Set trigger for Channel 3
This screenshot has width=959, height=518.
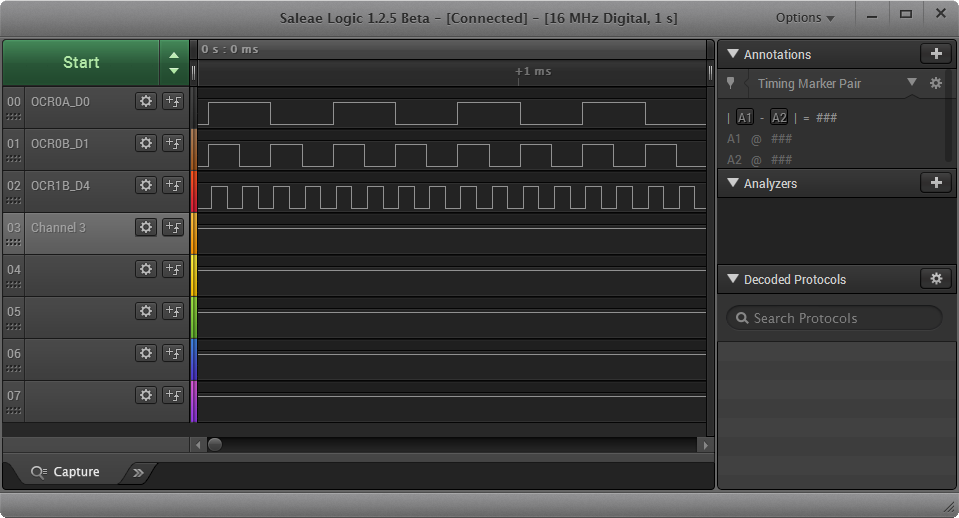point(173,228)
